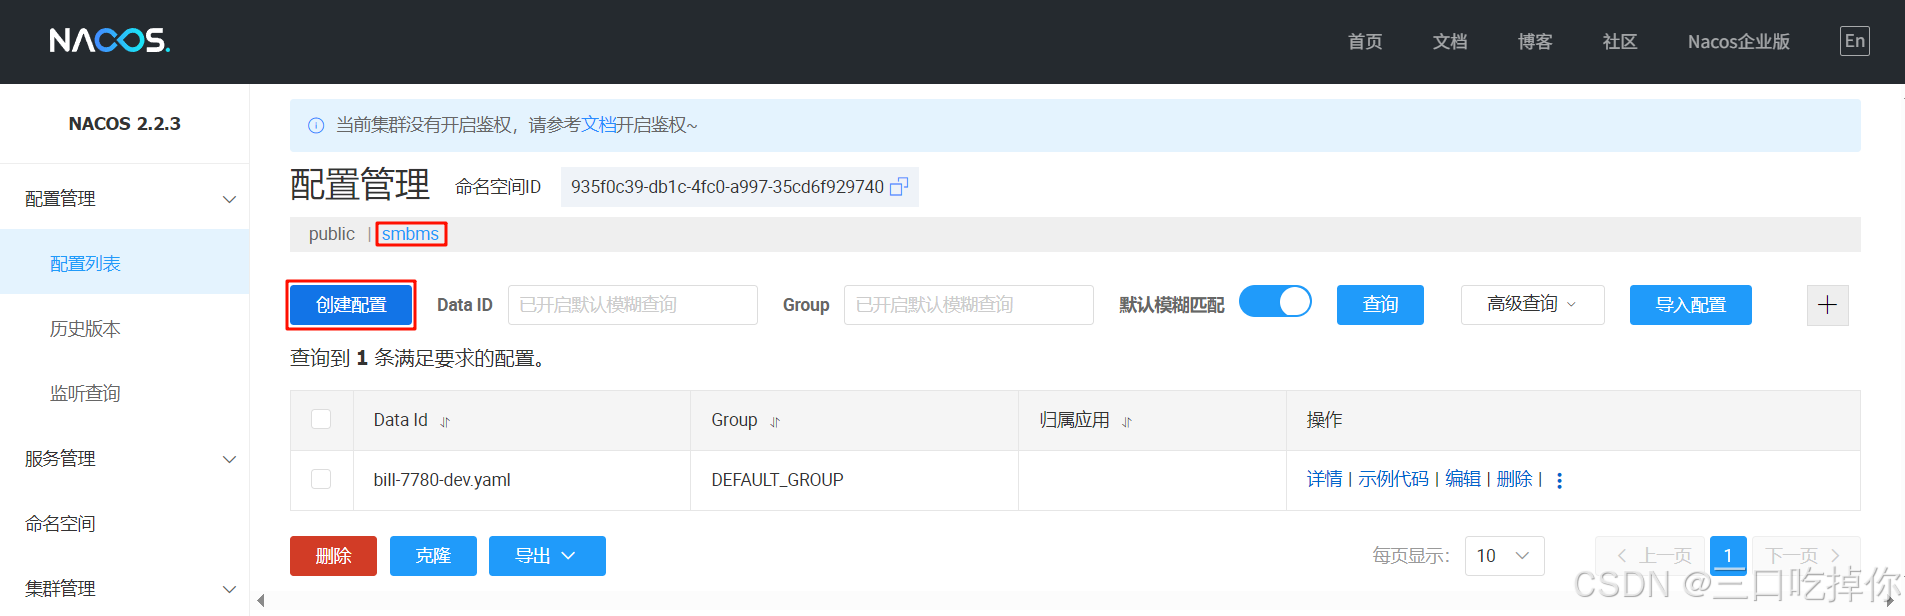
Task: Open 社区 in top navigation
Action: click(x=1620, y=41)
